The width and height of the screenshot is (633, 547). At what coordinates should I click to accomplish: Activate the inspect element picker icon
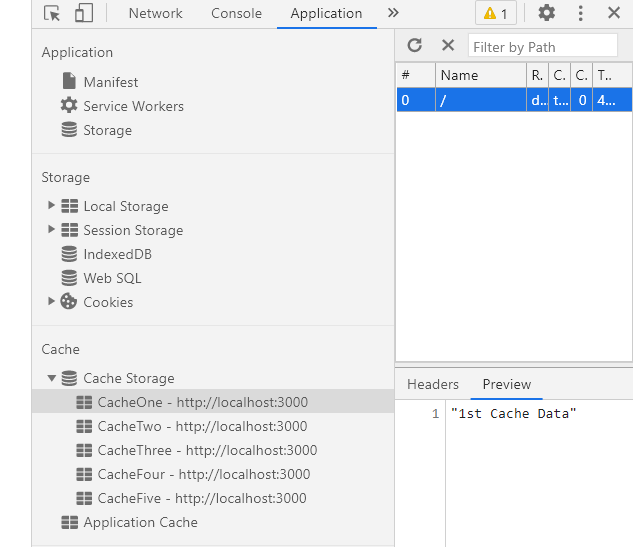52,13
